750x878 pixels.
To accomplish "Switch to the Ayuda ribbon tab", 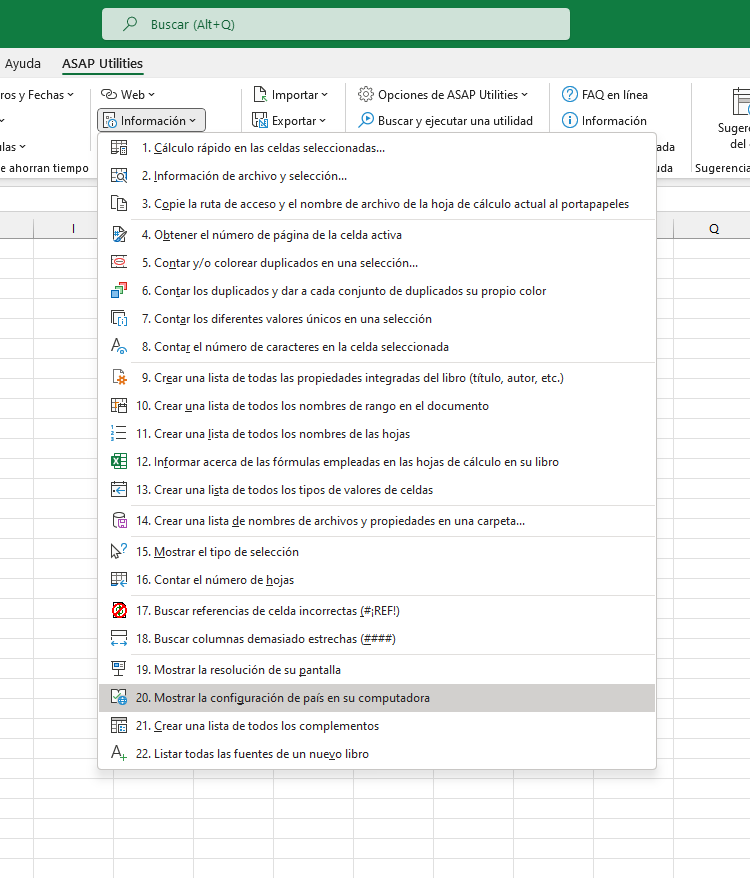I will click(22, 63).
